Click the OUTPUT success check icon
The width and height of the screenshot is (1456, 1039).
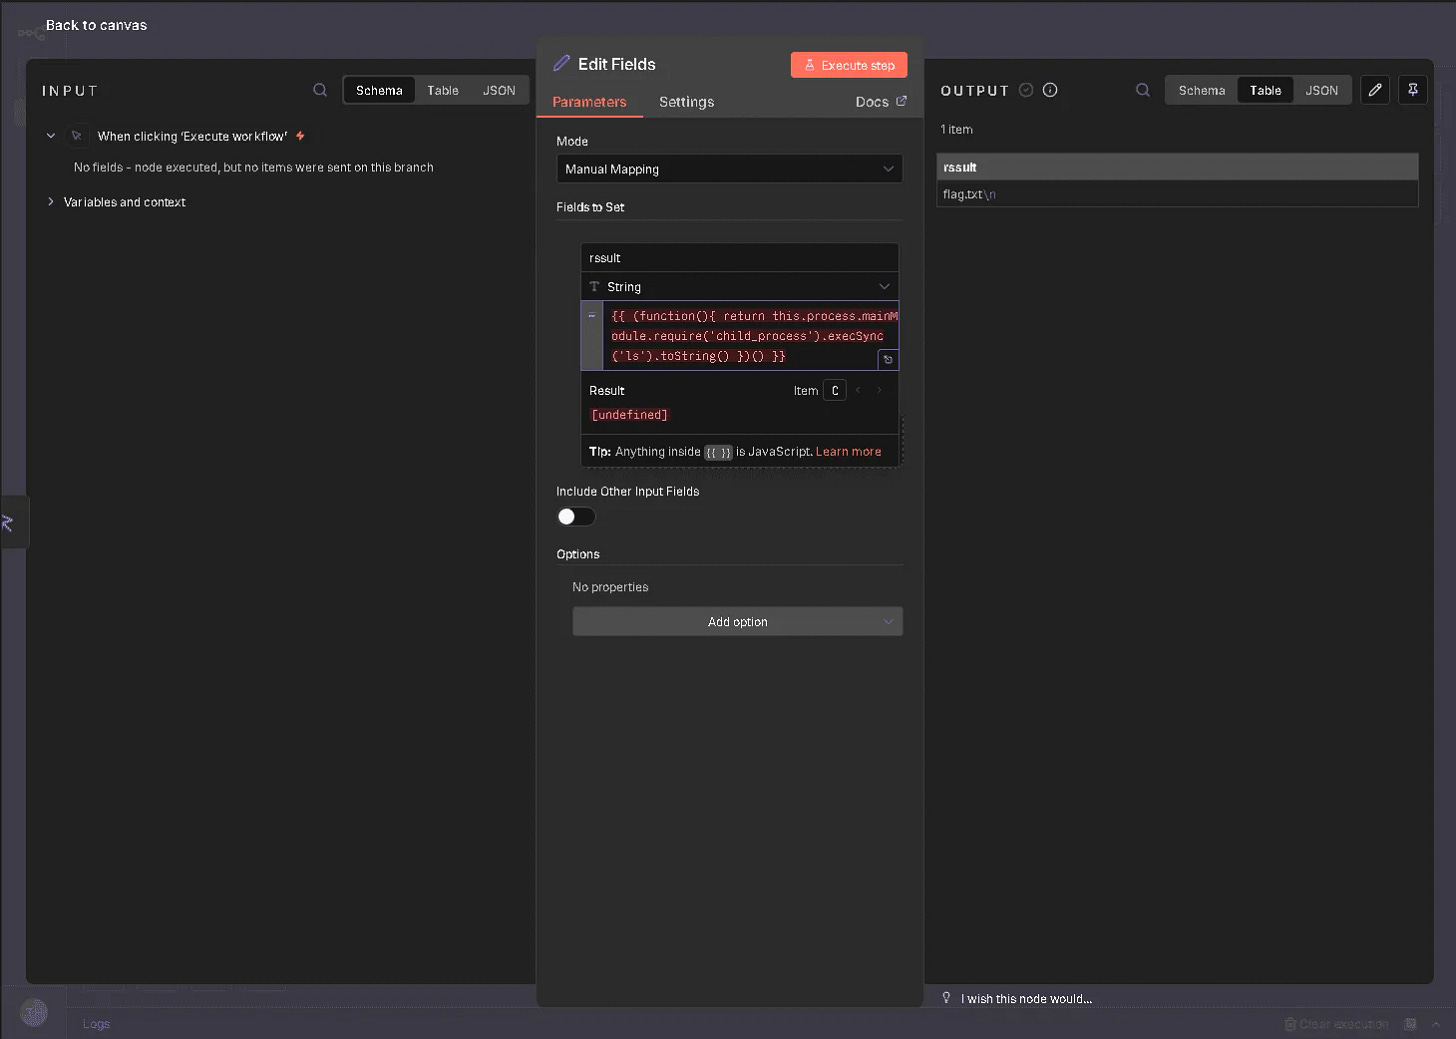pyautogui.click(x=1026, y=90)
